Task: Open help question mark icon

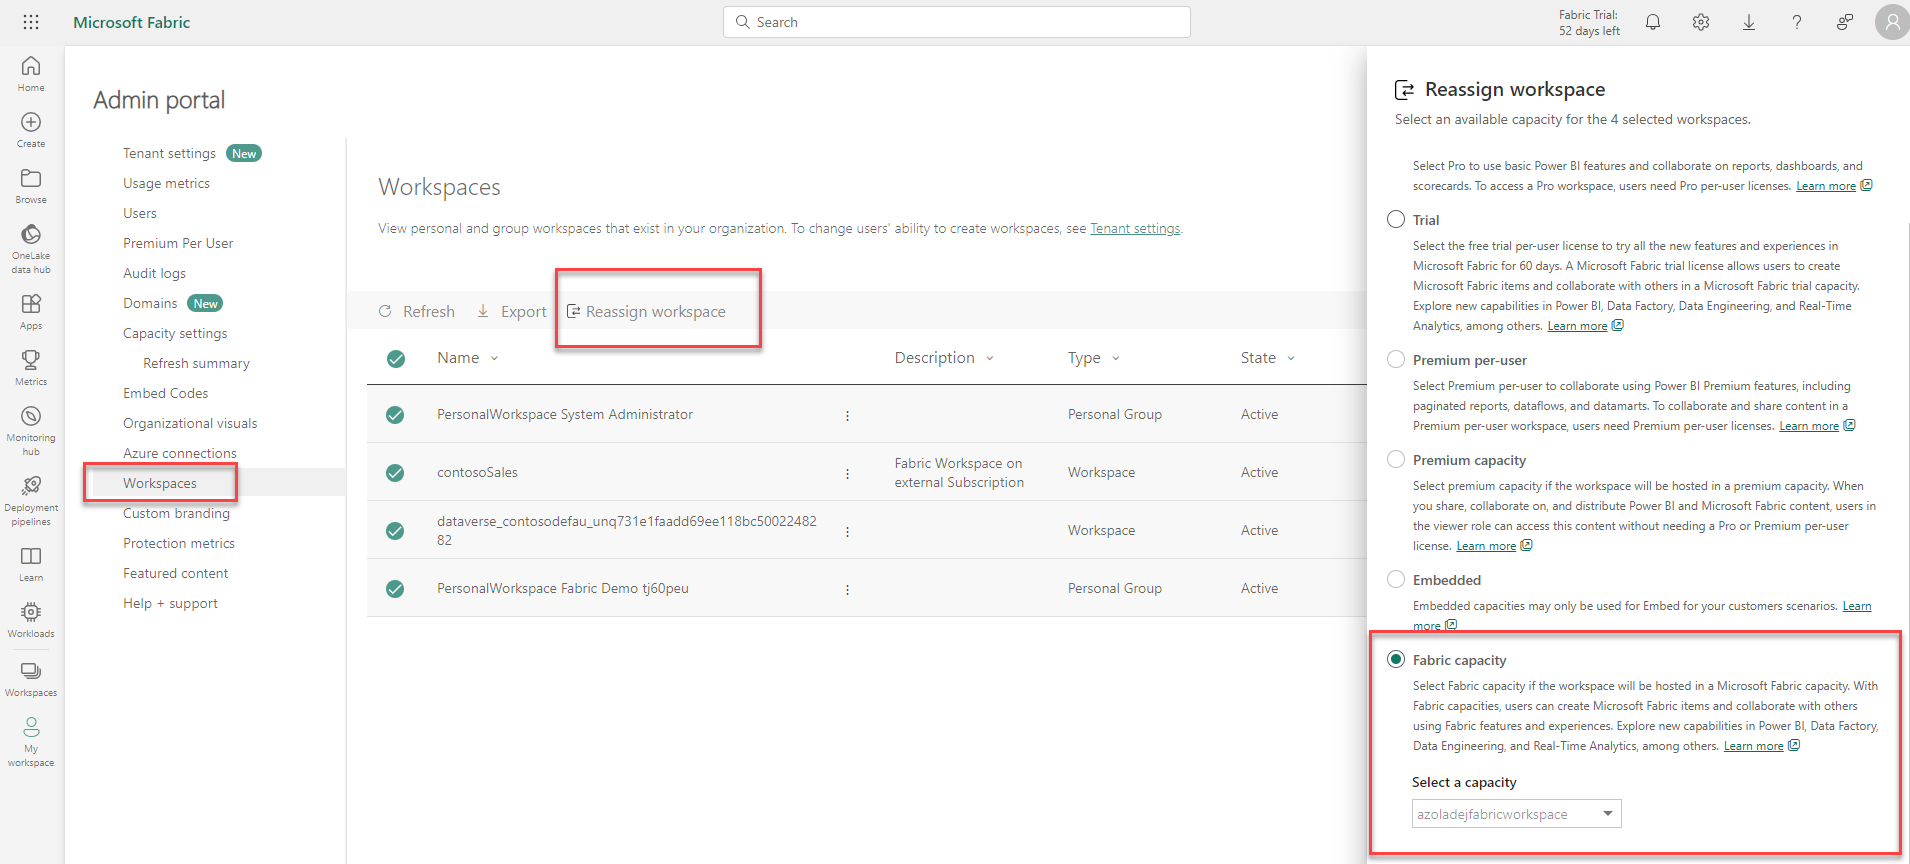Action: click(x=1797, y=22)
